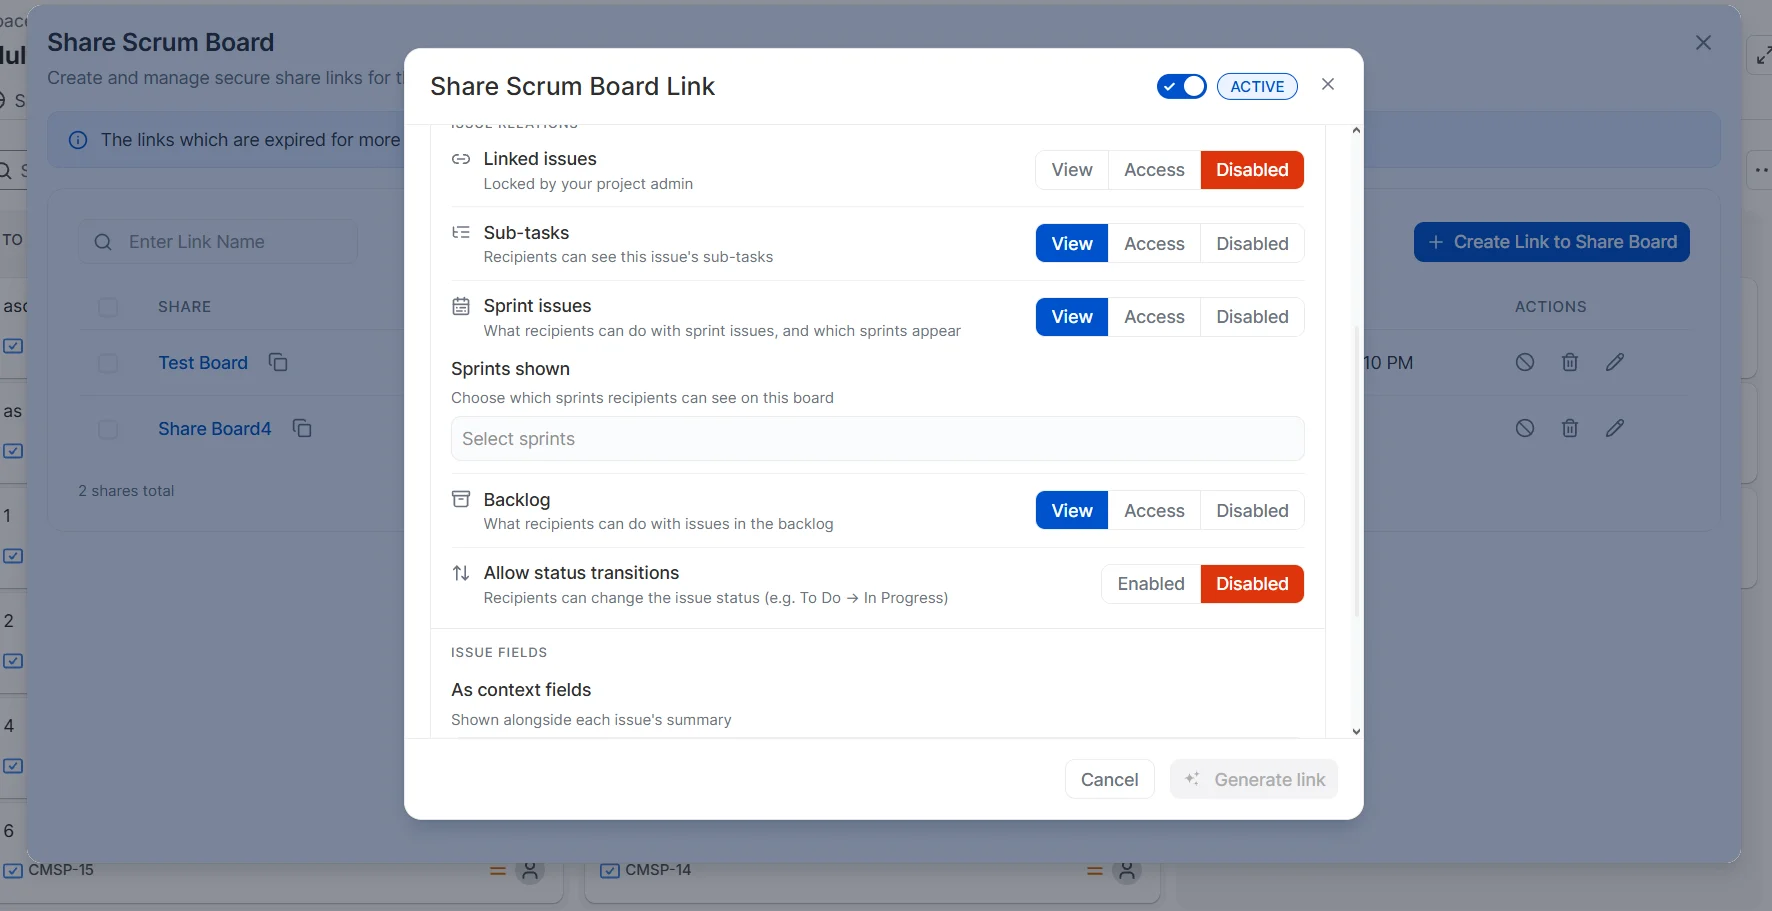1772x911 pixels.
Task: Select View for Sprint issues
Action: (1072, 317)
